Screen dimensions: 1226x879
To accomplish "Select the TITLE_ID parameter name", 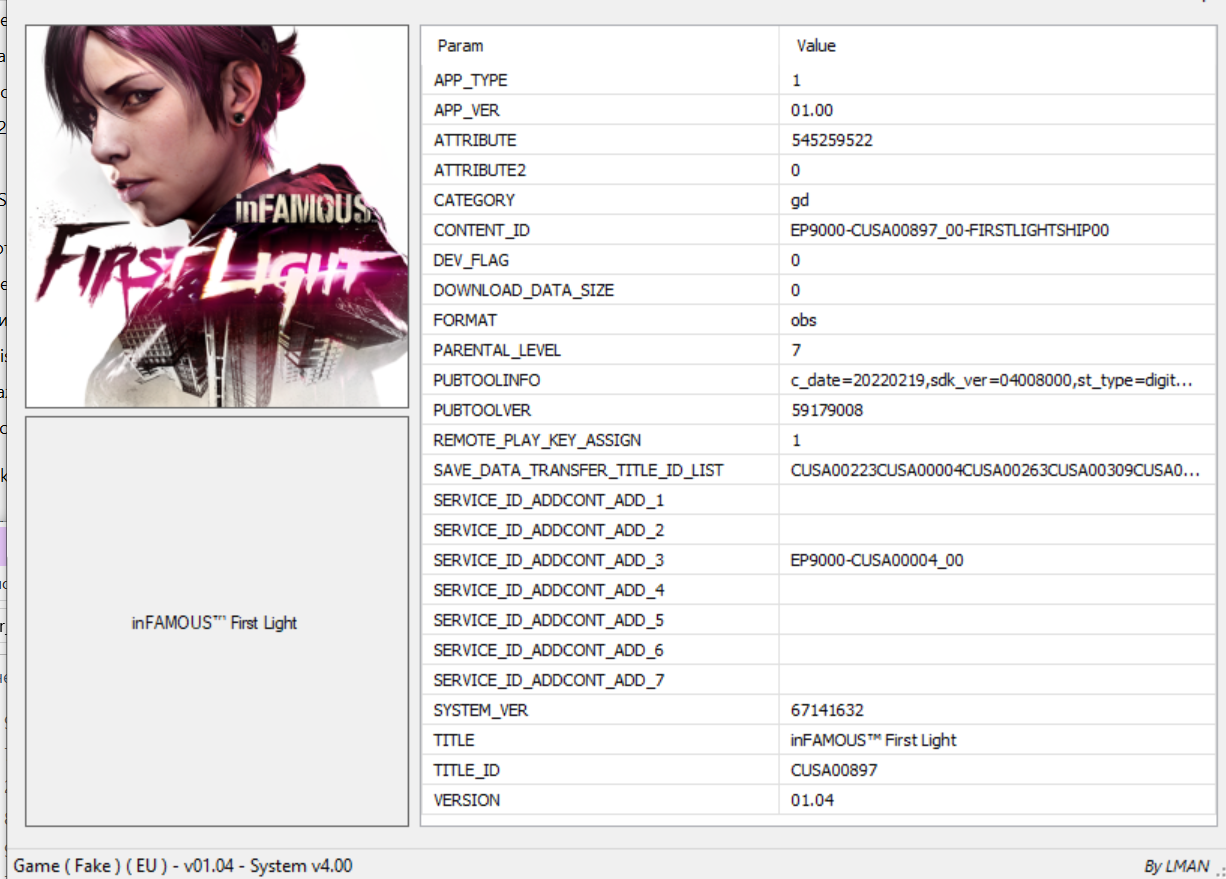I will pos(467,770).
